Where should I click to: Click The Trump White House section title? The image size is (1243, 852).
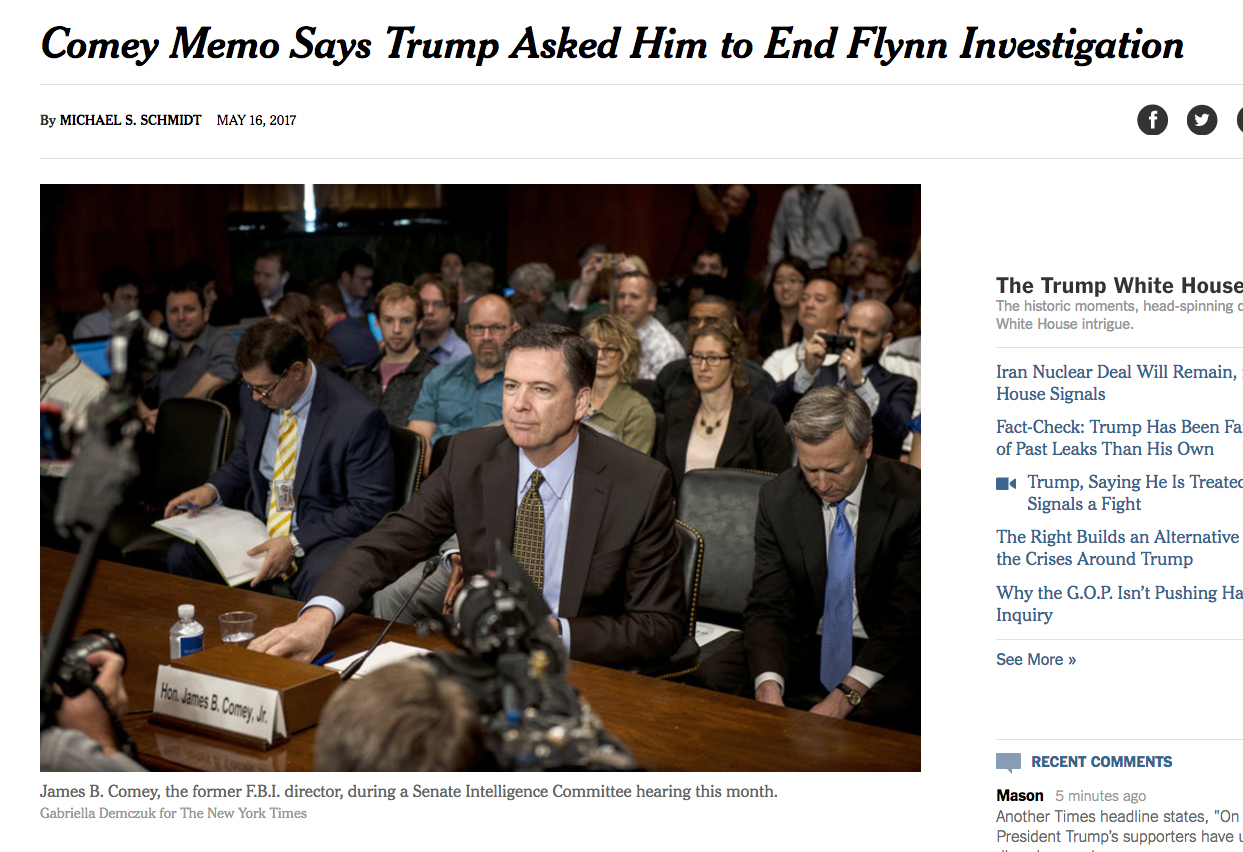coord(1119,286)
